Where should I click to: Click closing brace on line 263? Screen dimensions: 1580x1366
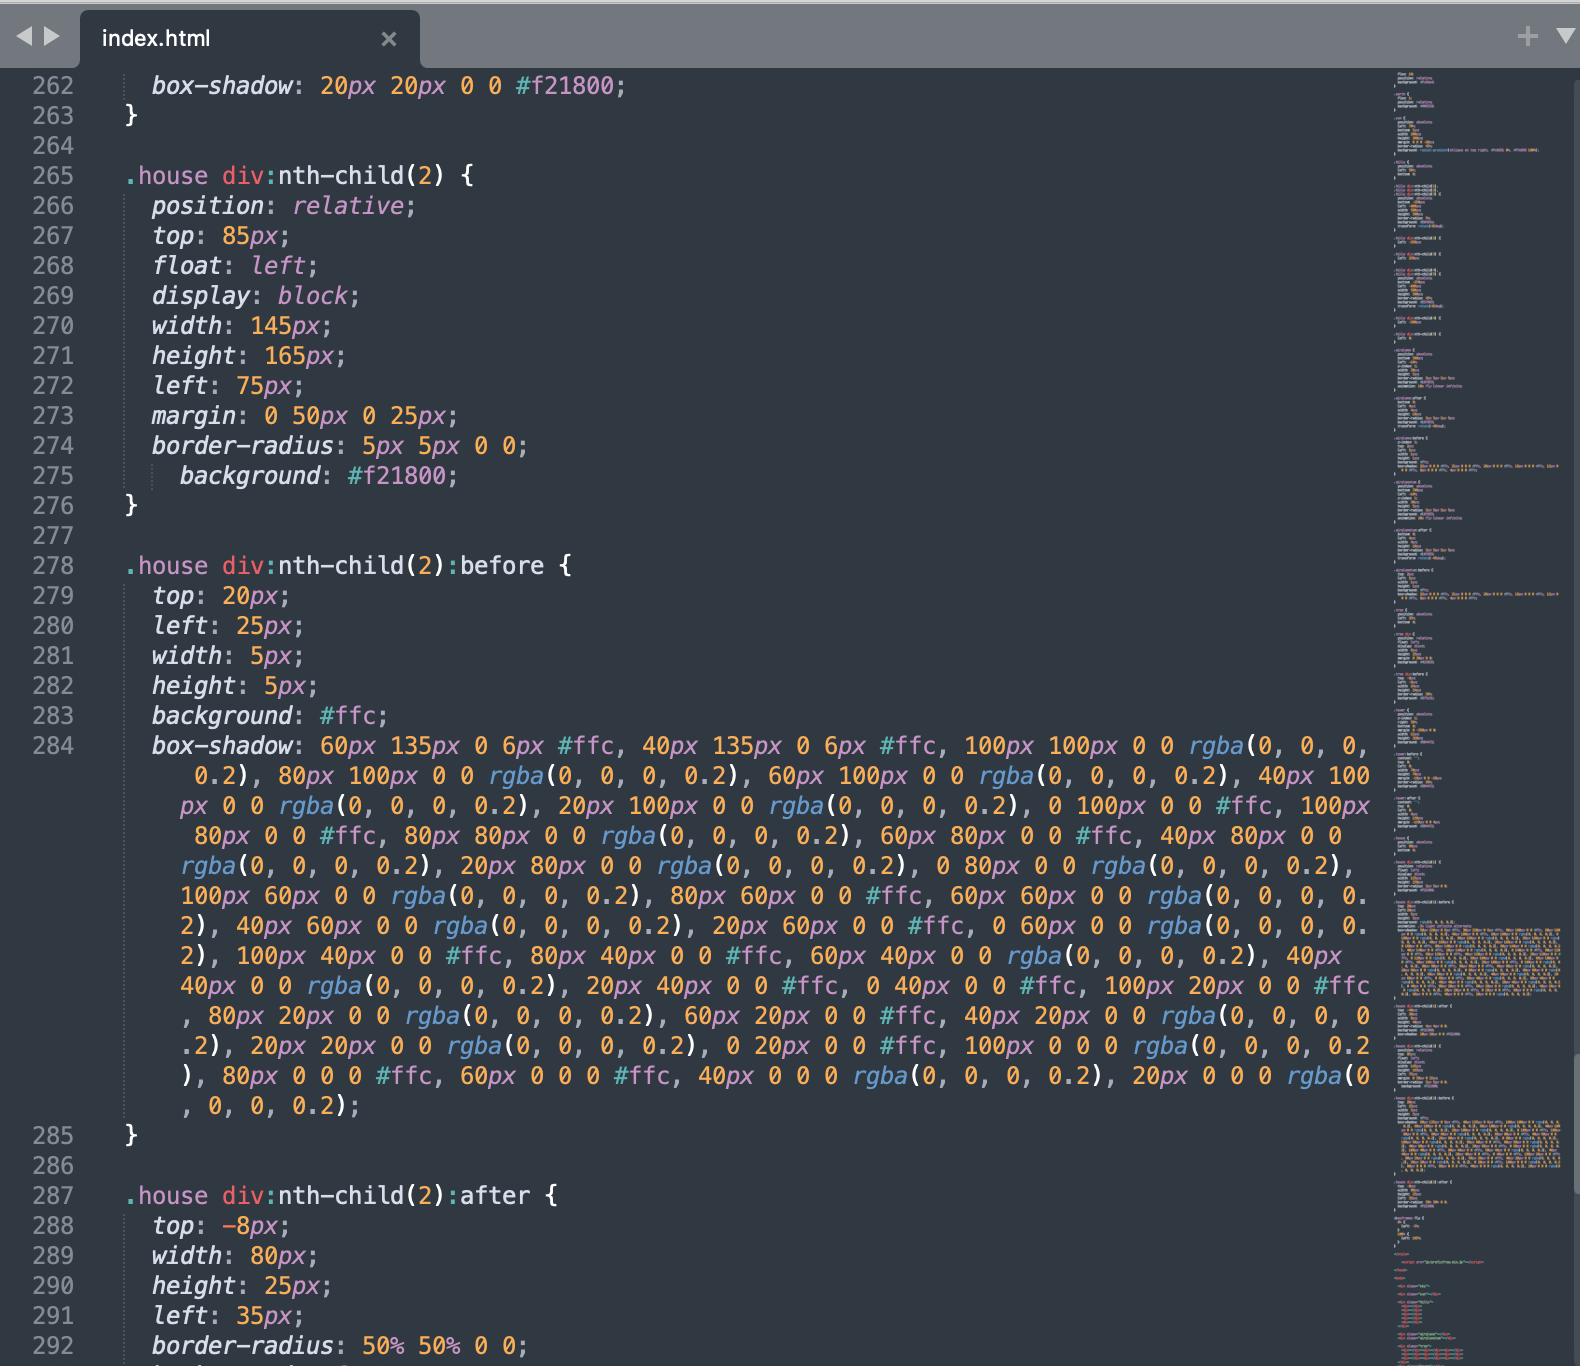131,116
